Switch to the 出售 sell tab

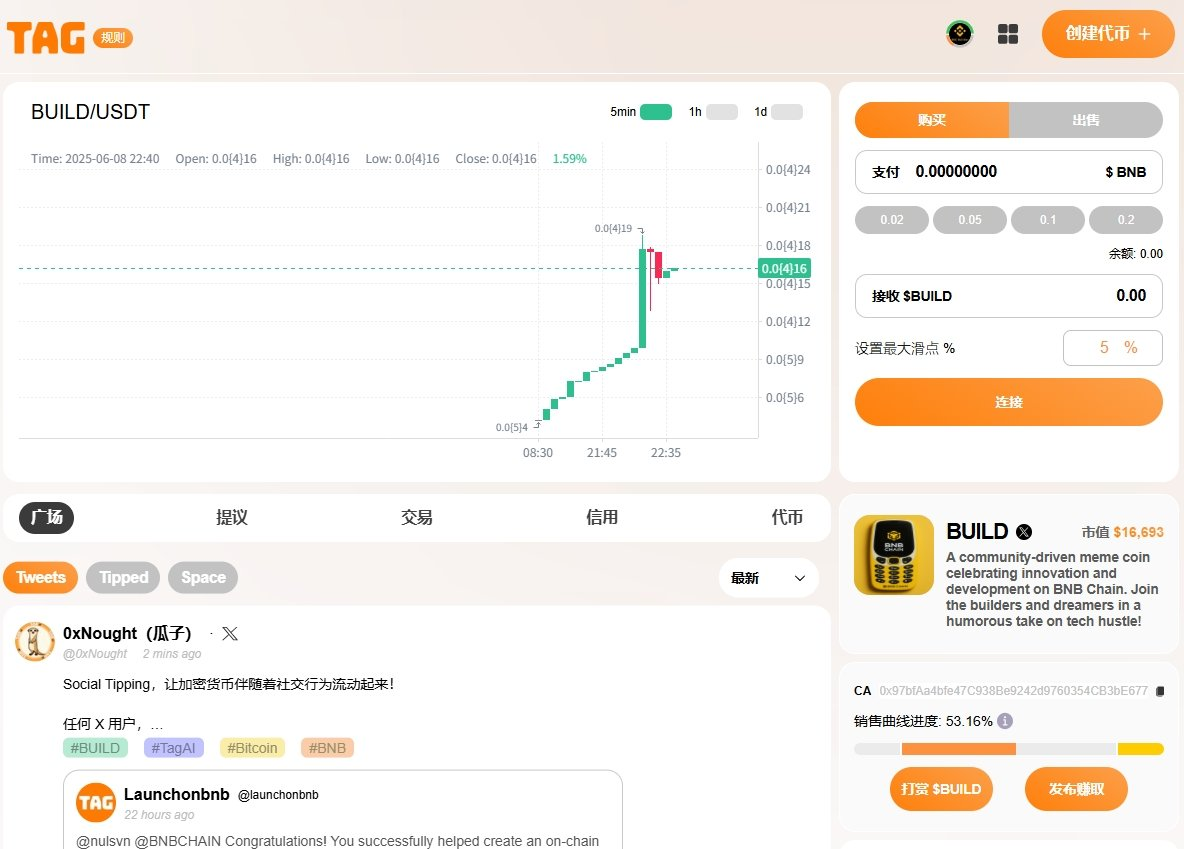click(x=1086, y=120)
